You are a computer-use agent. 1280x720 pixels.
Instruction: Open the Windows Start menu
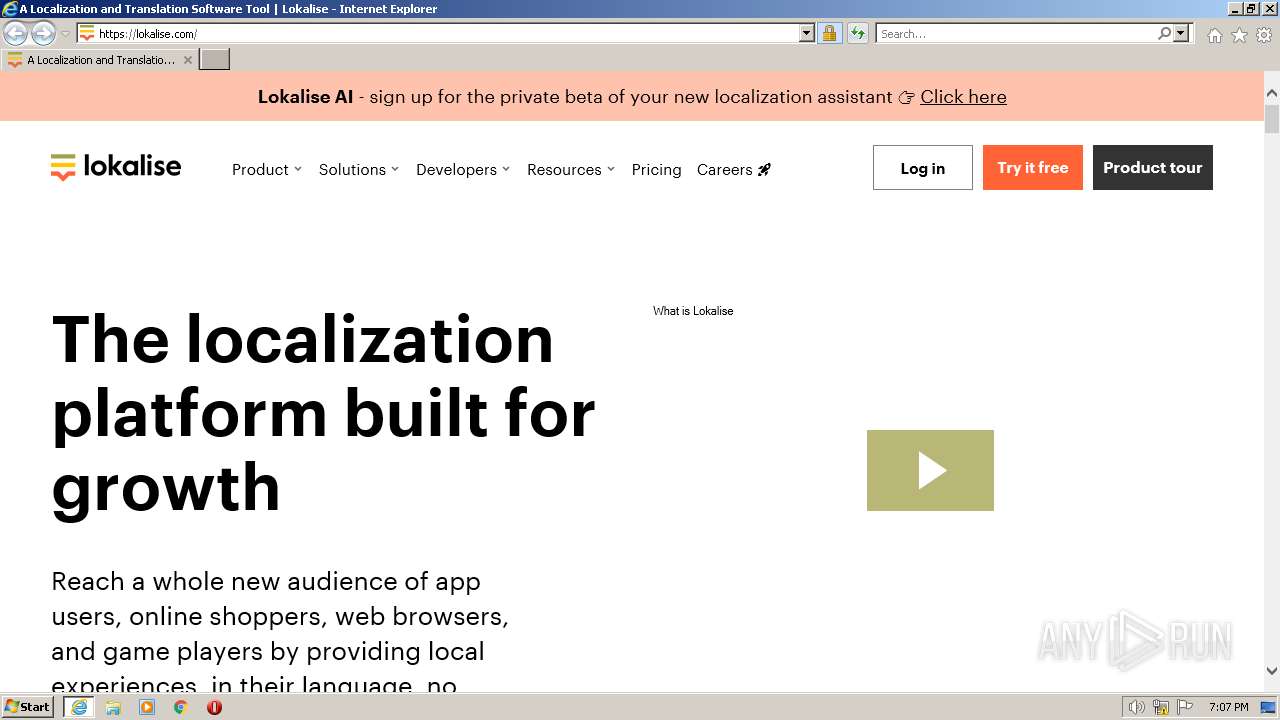(x=27, y=707)
